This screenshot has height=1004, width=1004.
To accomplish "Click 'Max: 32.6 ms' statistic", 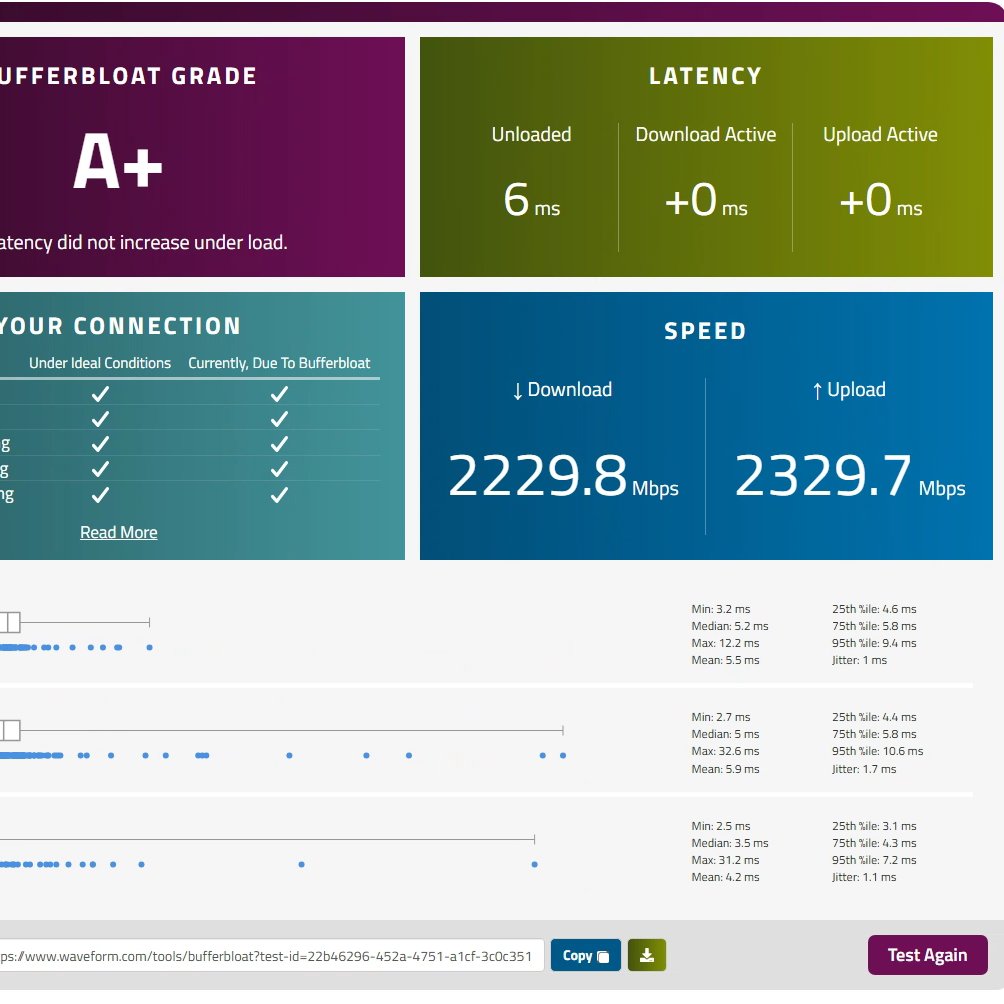I will [725, 751].
